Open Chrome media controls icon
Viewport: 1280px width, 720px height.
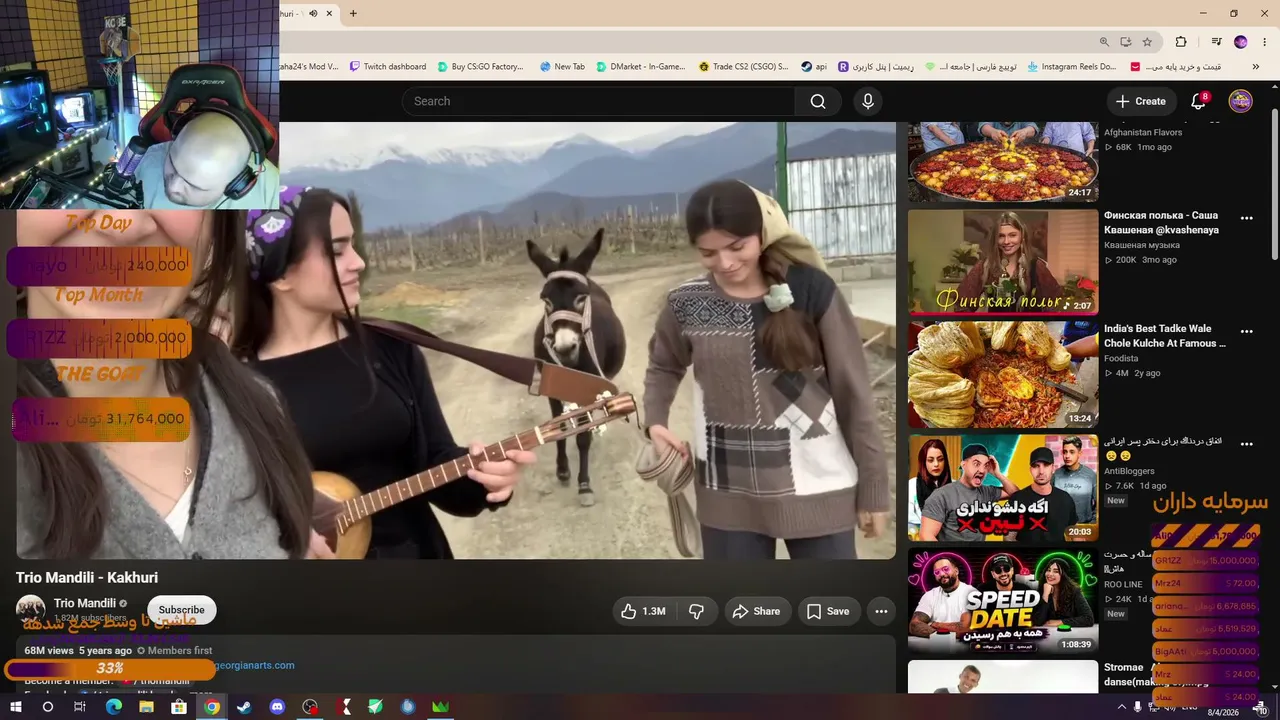pyautogui.click(x=1216, y=42)
